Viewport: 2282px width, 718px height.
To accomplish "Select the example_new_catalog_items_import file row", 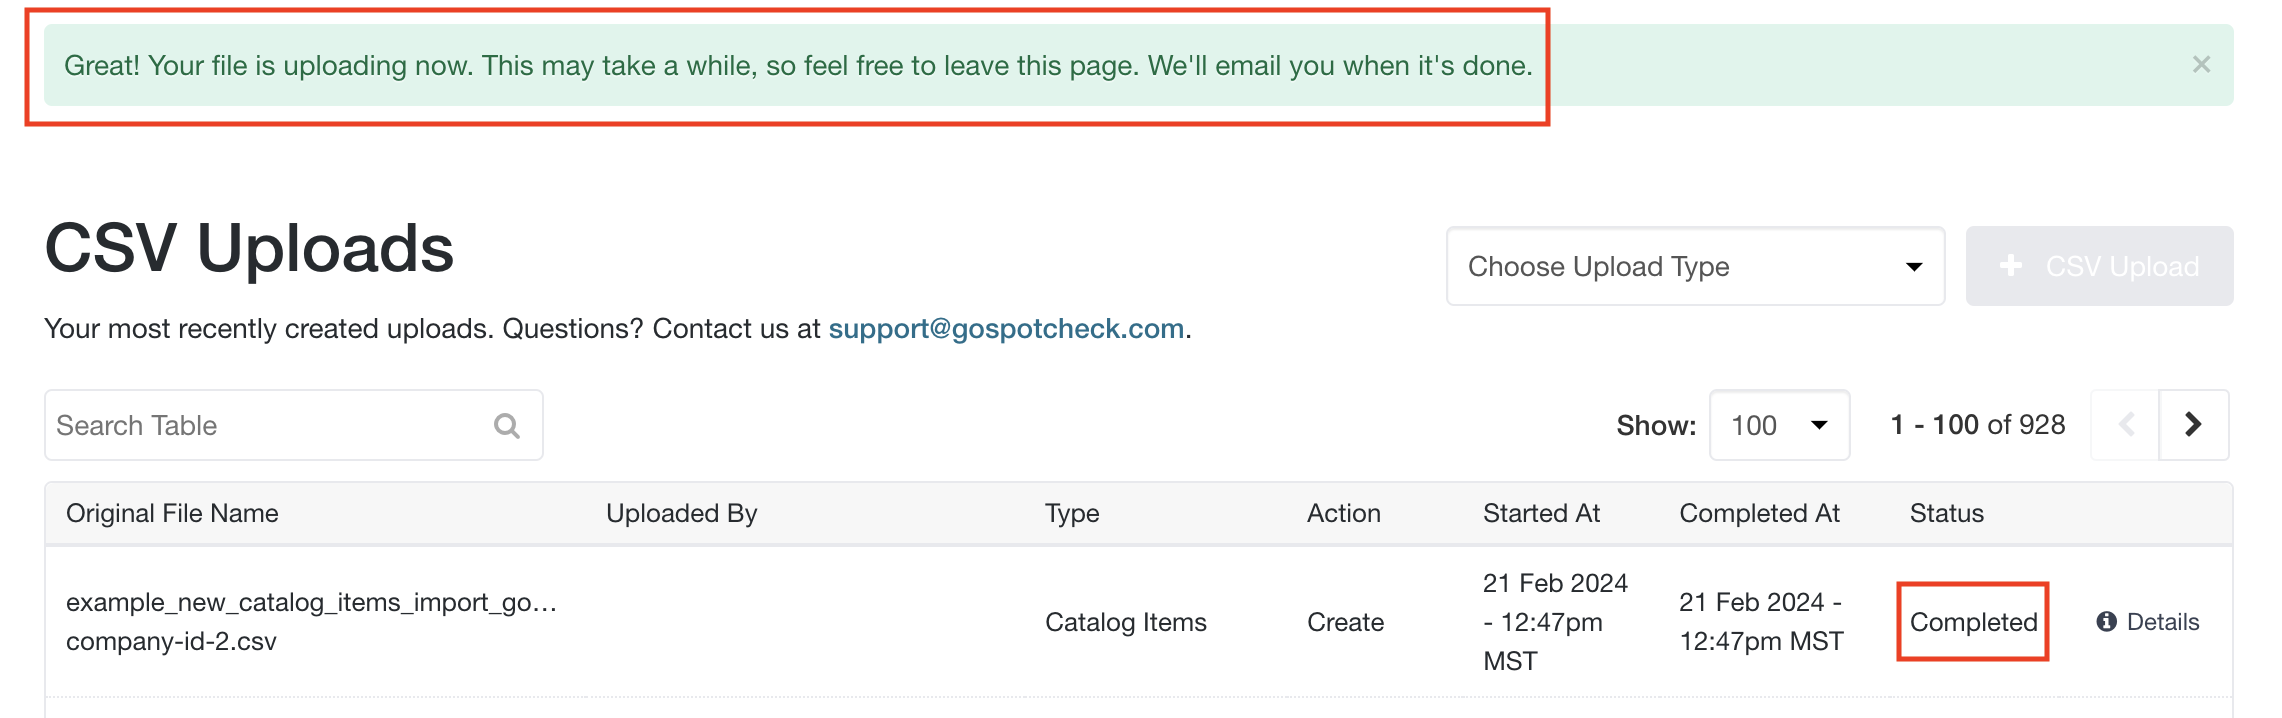I will coord(1138,622).
